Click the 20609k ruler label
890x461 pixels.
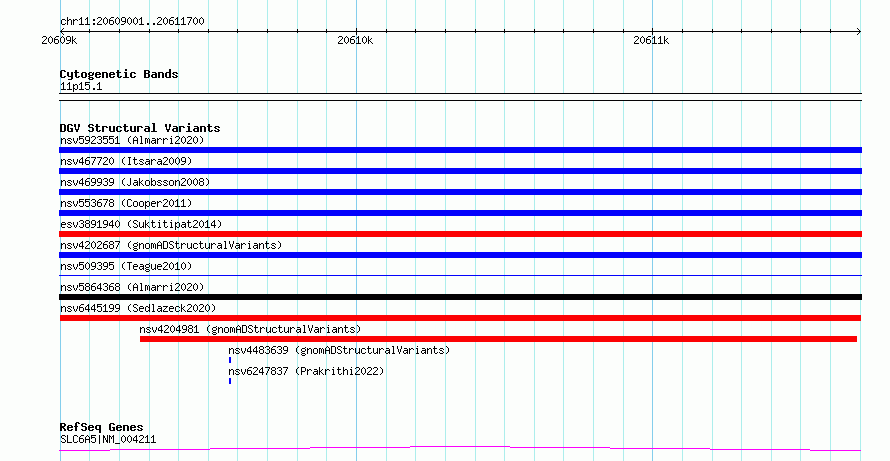(x=59, y=40)
